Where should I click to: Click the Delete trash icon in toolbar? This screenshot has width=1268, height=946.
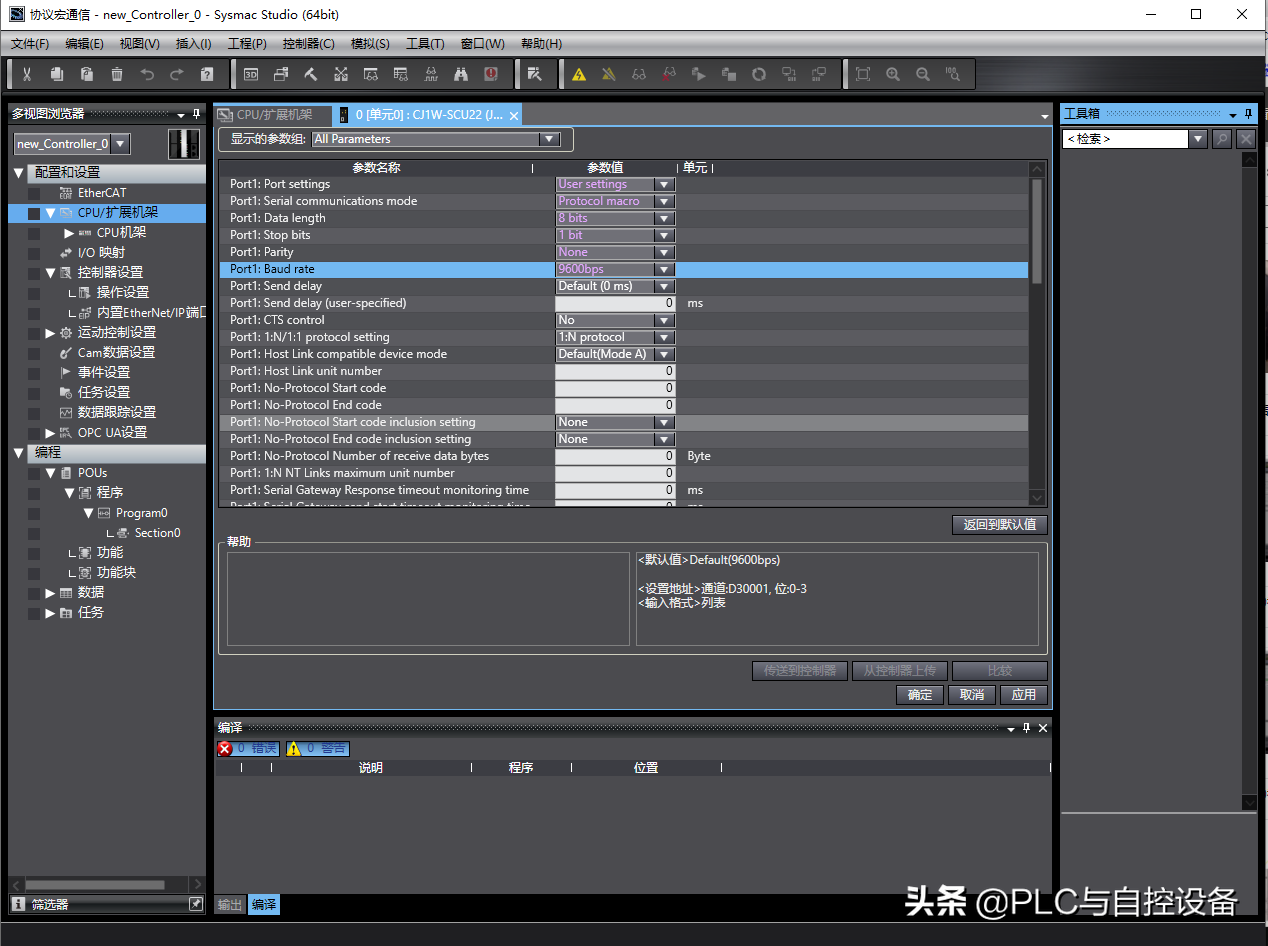[x=117, y=74]
